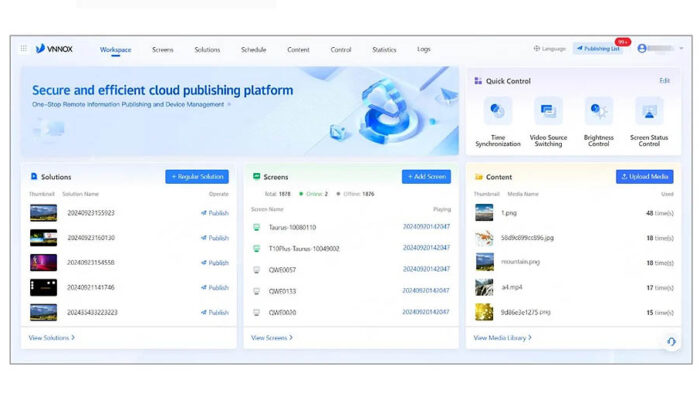Click the T10Plus-Taurus-10049002 screen status icon
The image size is (700, 400).
point(257,249)
